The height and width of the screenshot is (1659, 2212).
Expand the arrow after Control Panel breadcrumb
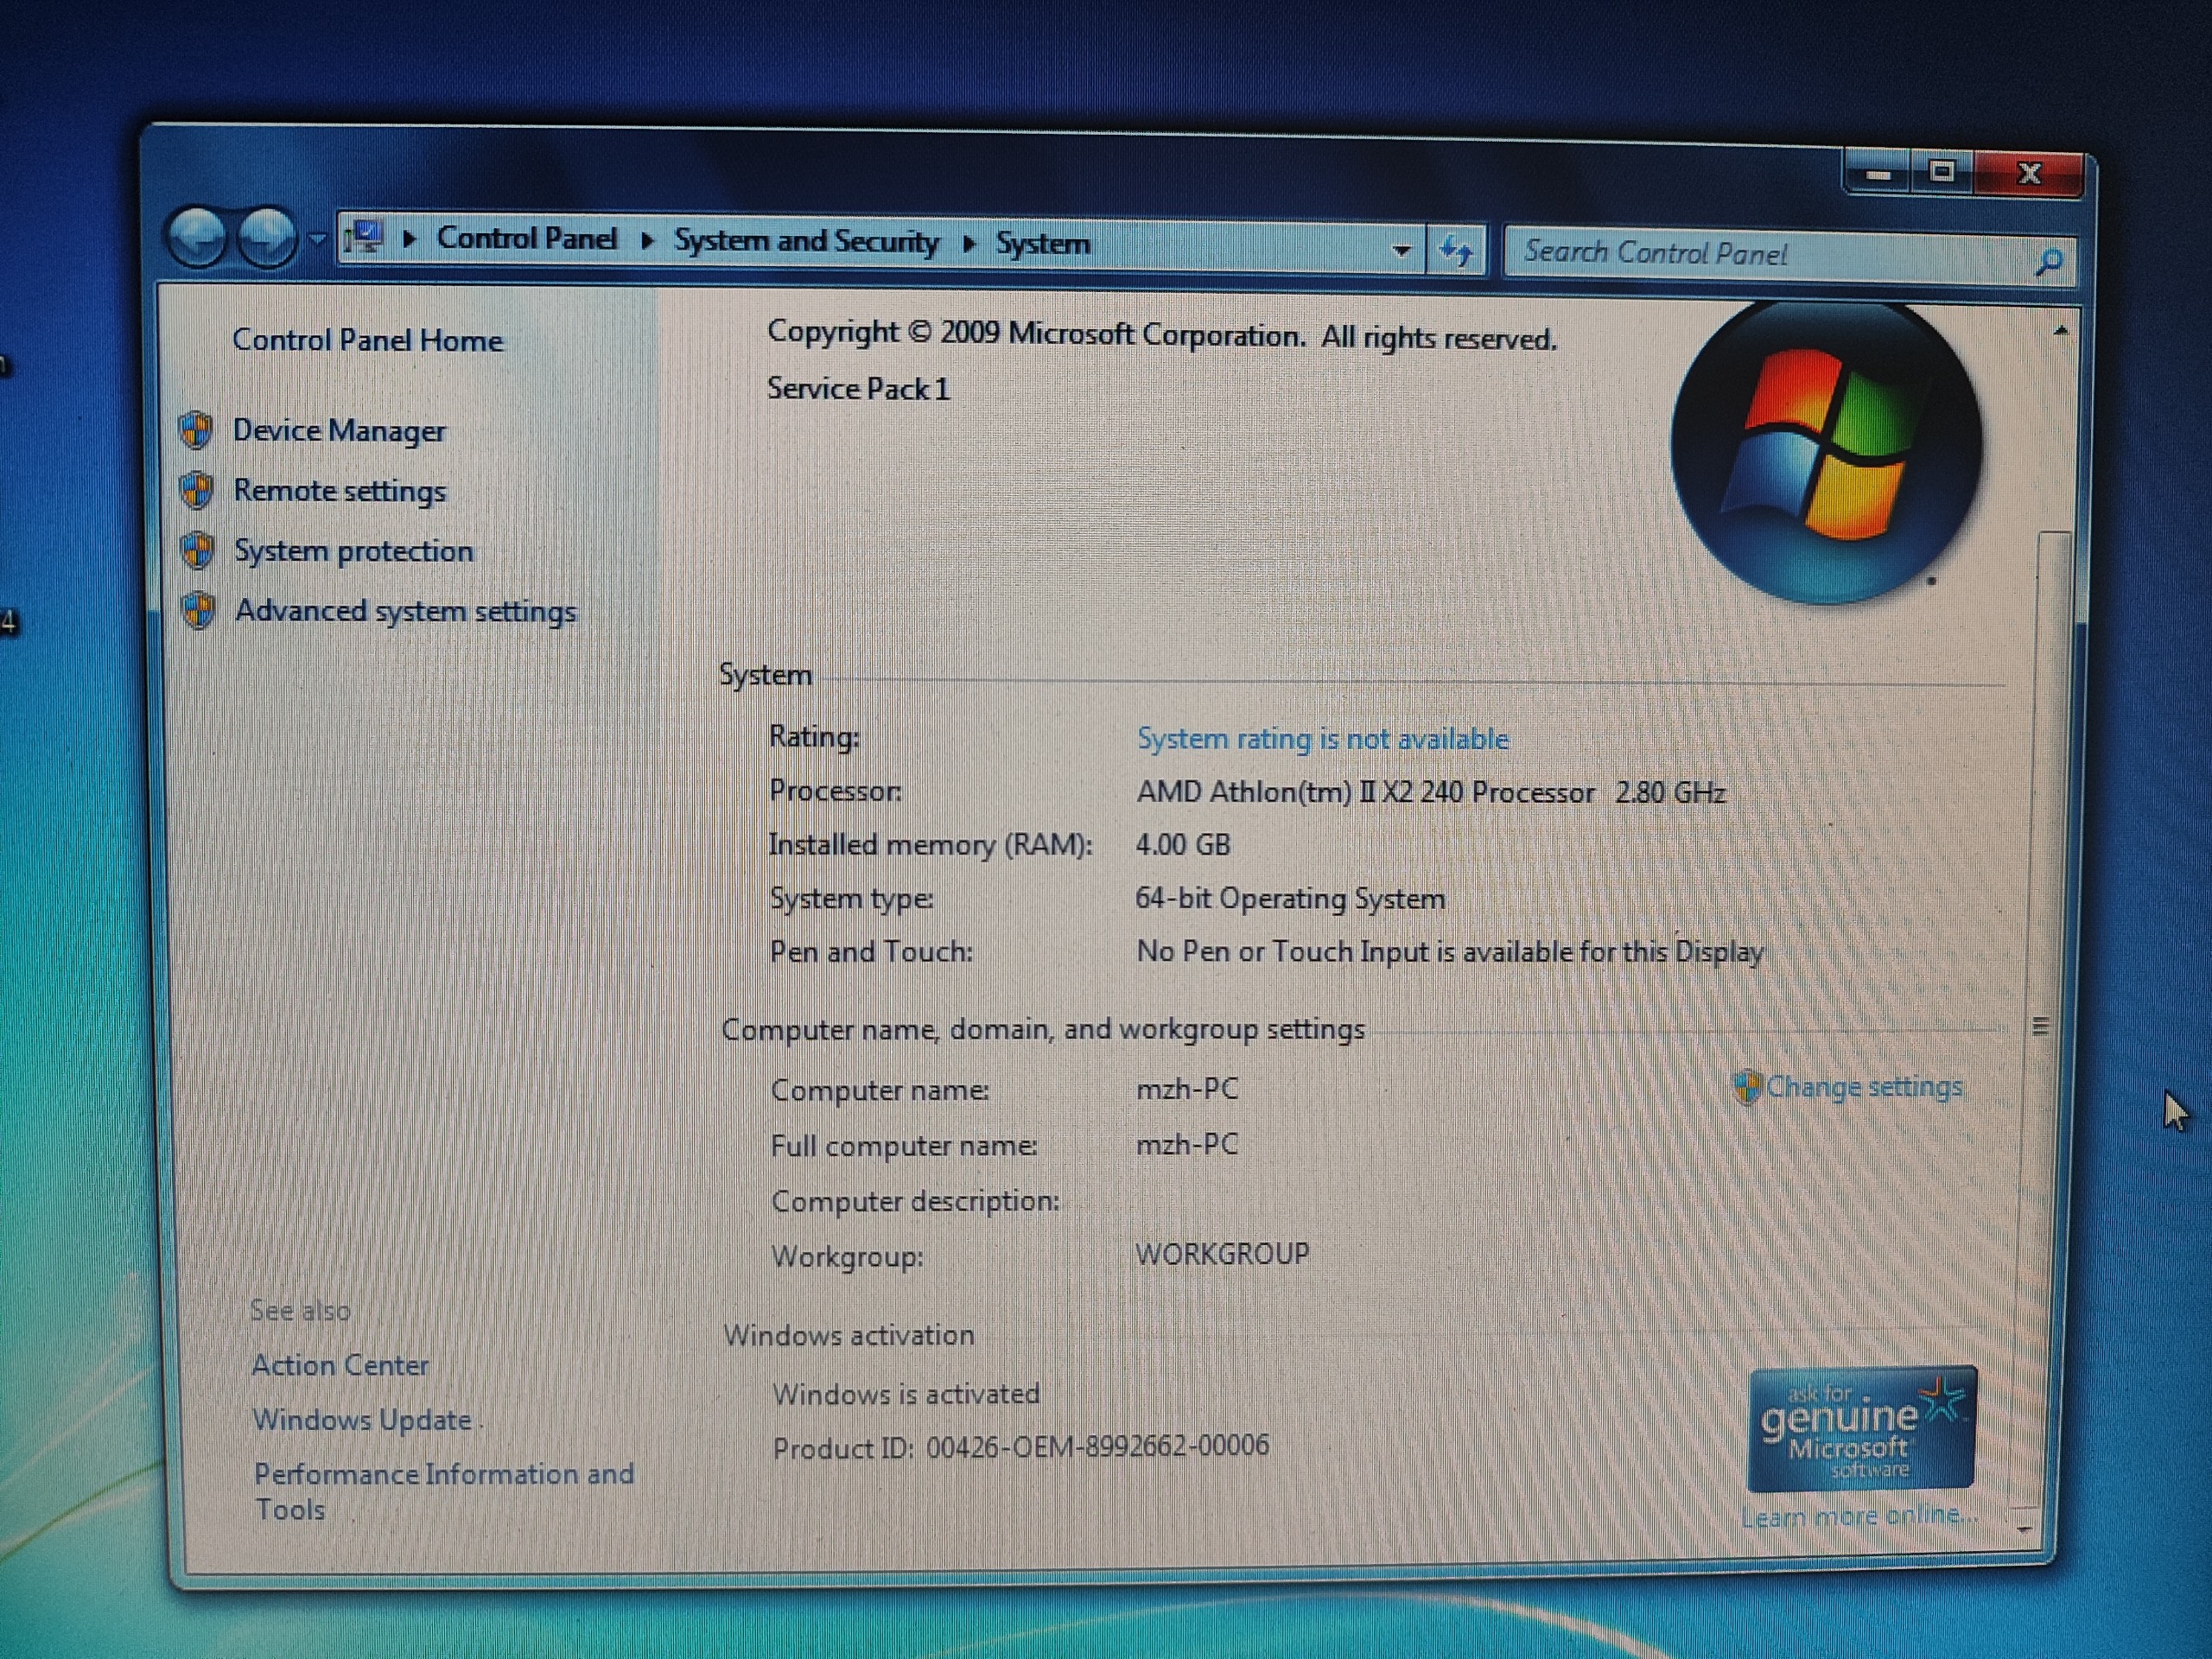tap(647, 240)
